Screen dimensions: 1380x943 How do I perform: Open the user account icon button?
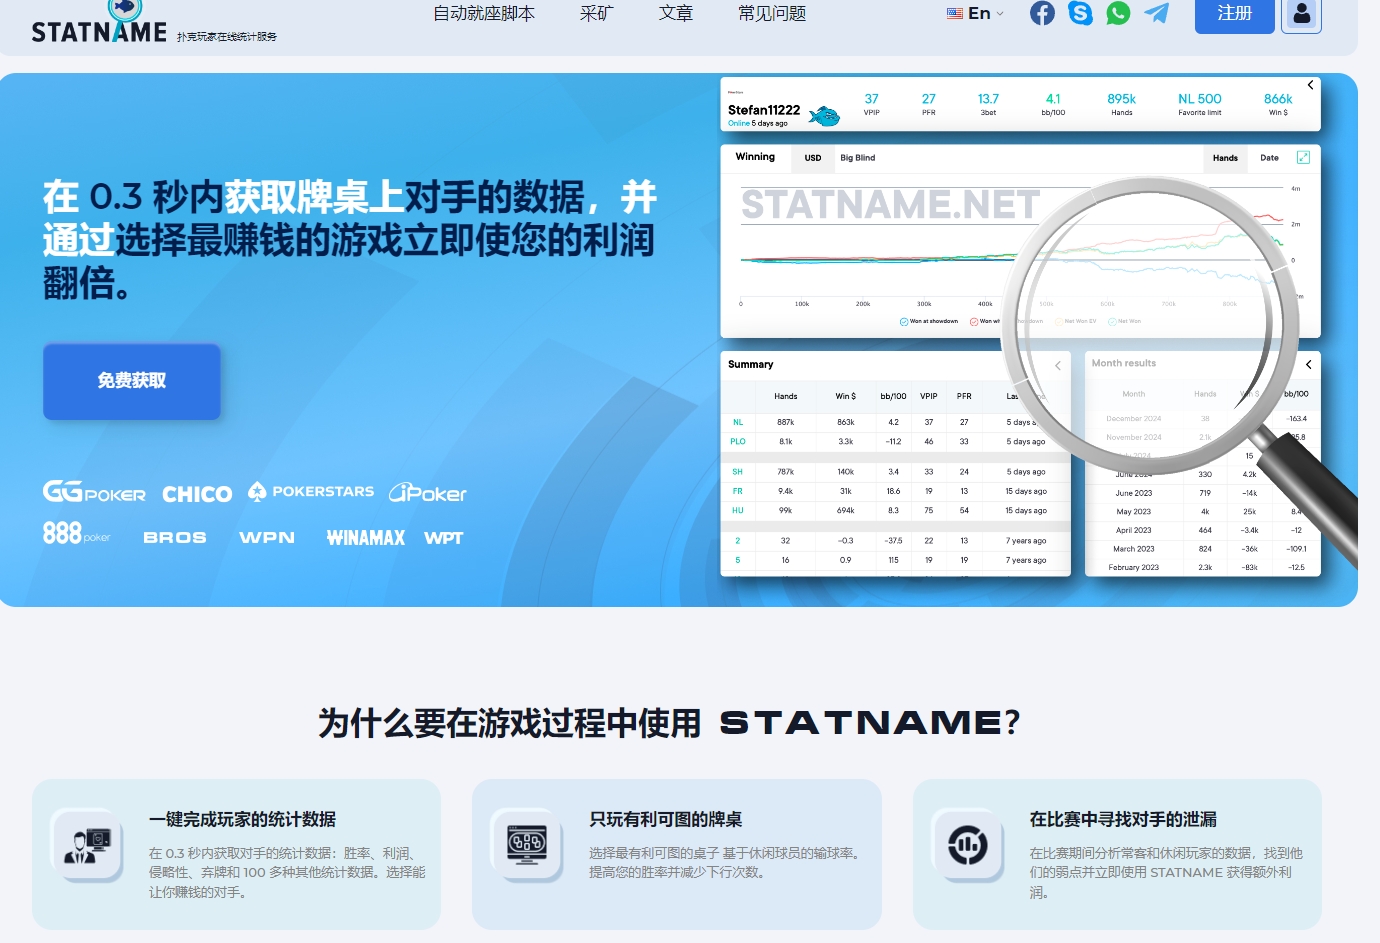[1302, 15]
